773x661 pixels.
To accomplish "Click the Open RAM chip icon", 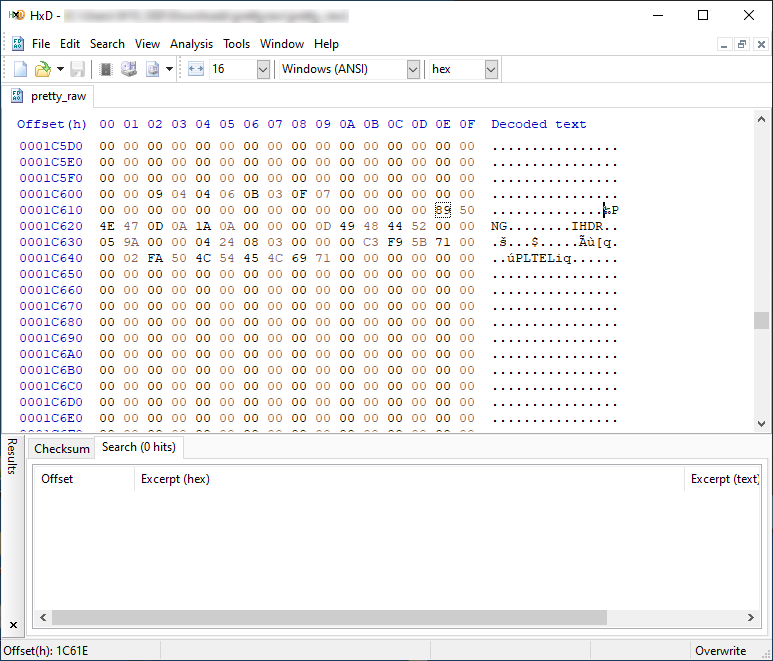I will (x=106, y=69).
